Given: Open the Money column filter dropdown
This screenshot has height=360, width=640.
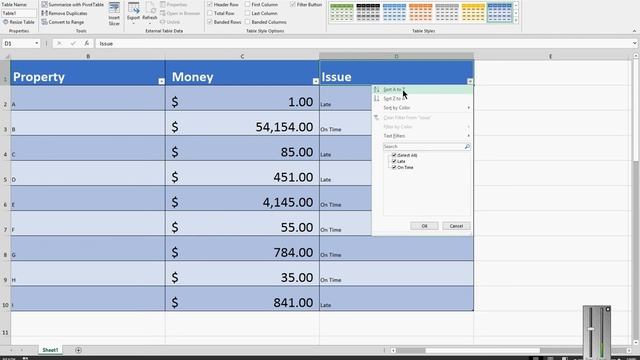Looking at the screenshot, I should 316,81.
